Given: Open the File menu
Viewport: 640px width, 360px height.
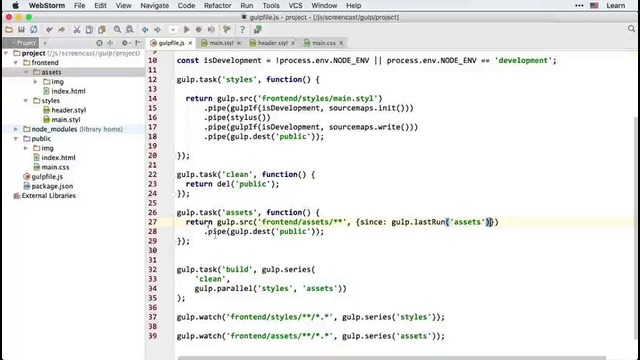Looking at the screenshot, I should [x=79, y=6].
